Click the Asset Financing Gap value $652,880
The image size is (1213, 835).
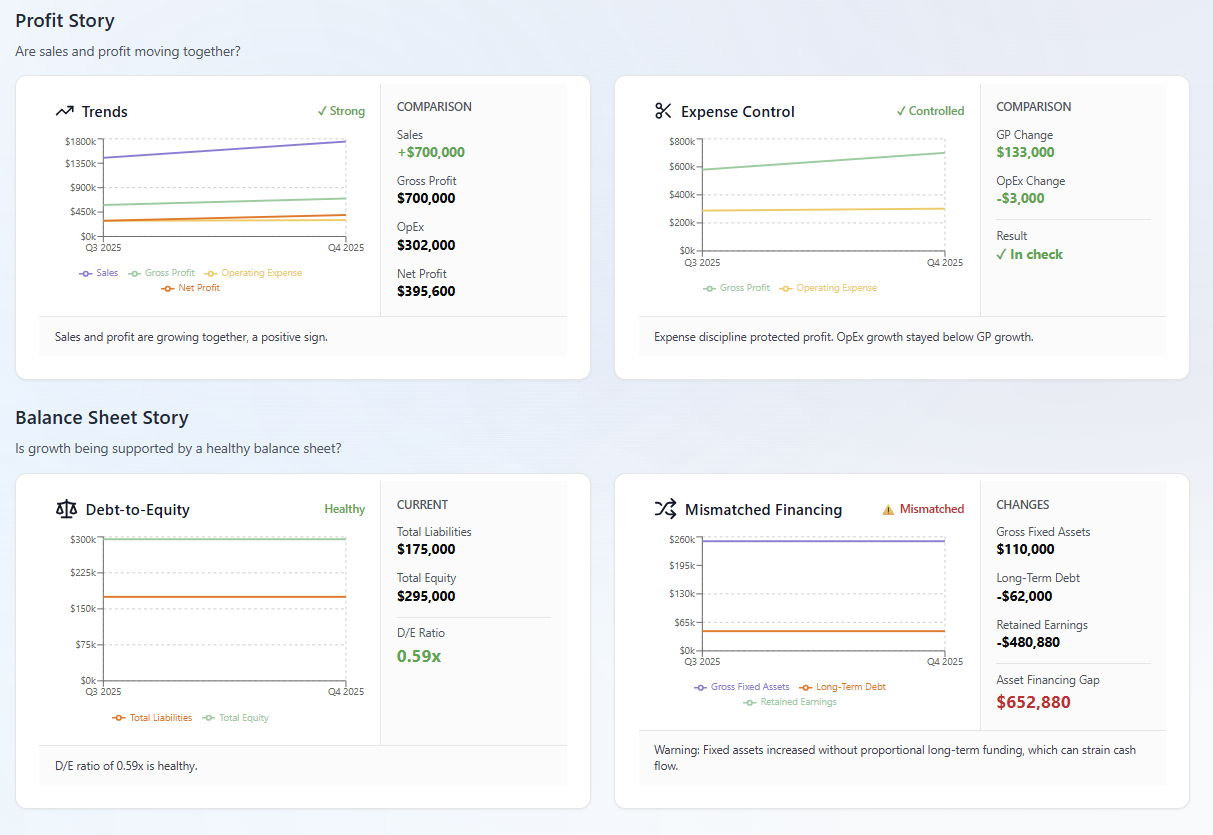pyautogui.click(x=1034, y=702)
